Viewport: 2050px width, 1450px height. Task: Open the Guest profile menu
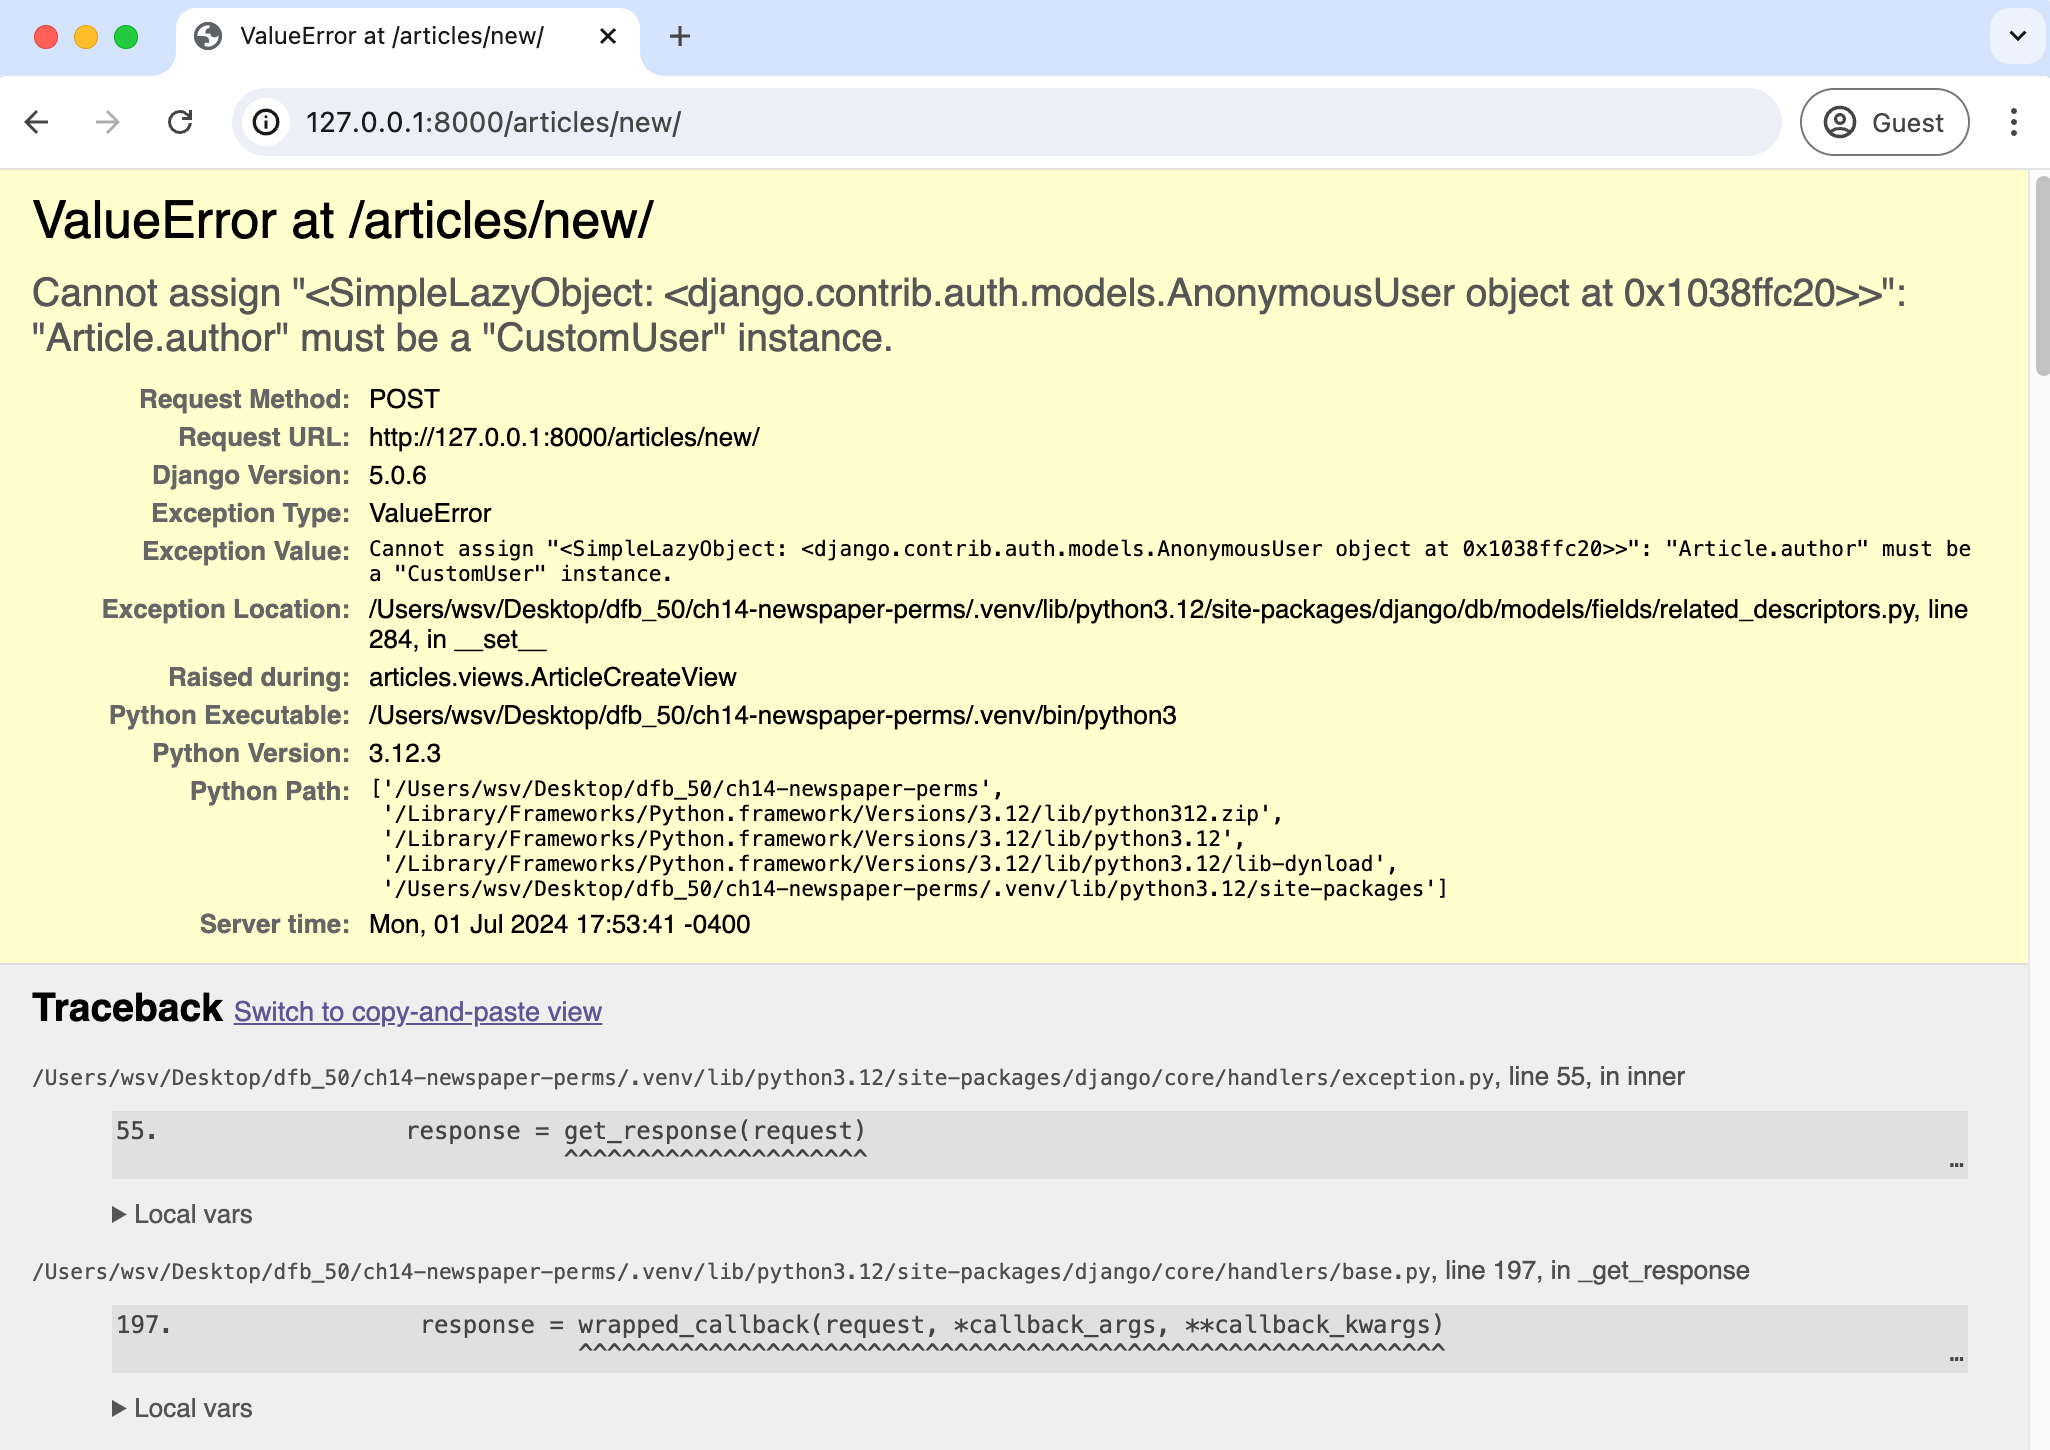[1884, 122]
